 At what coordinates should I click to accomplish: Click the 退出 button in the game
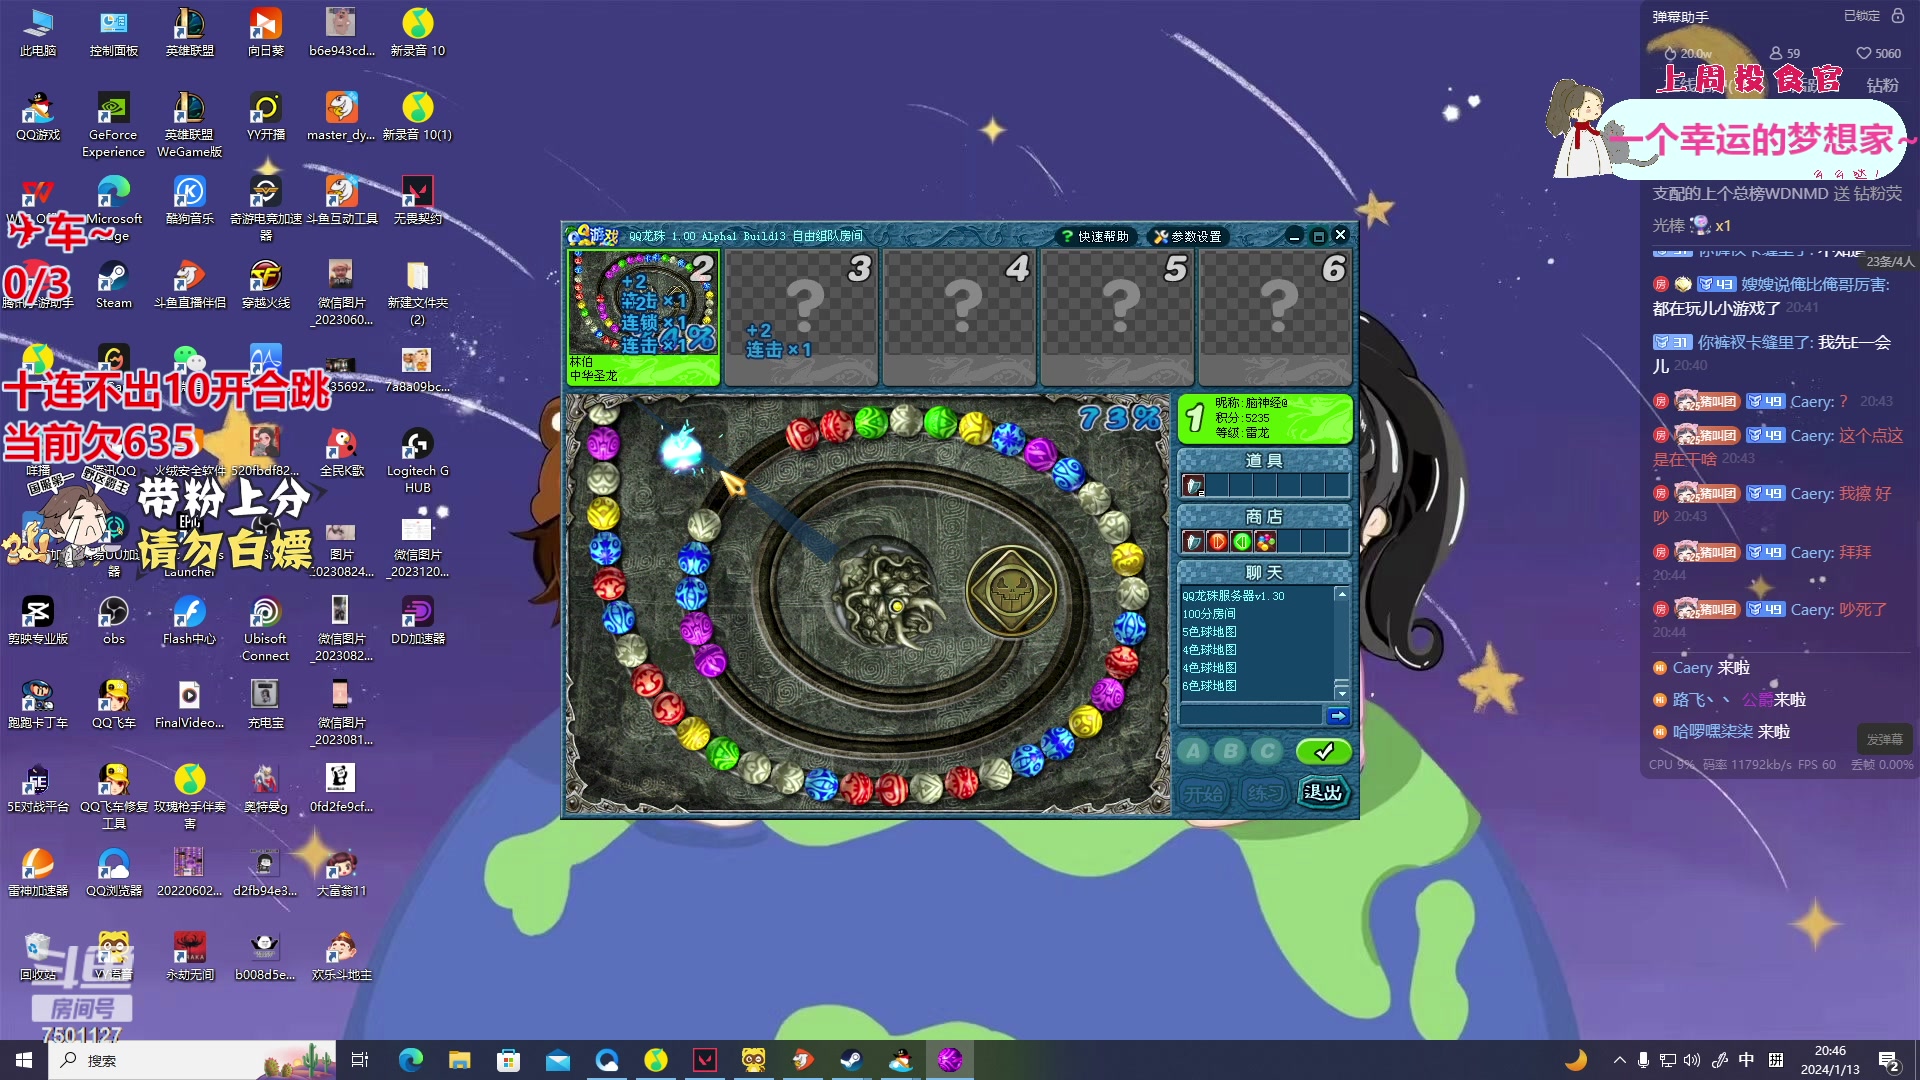[x=1323, y=793]
